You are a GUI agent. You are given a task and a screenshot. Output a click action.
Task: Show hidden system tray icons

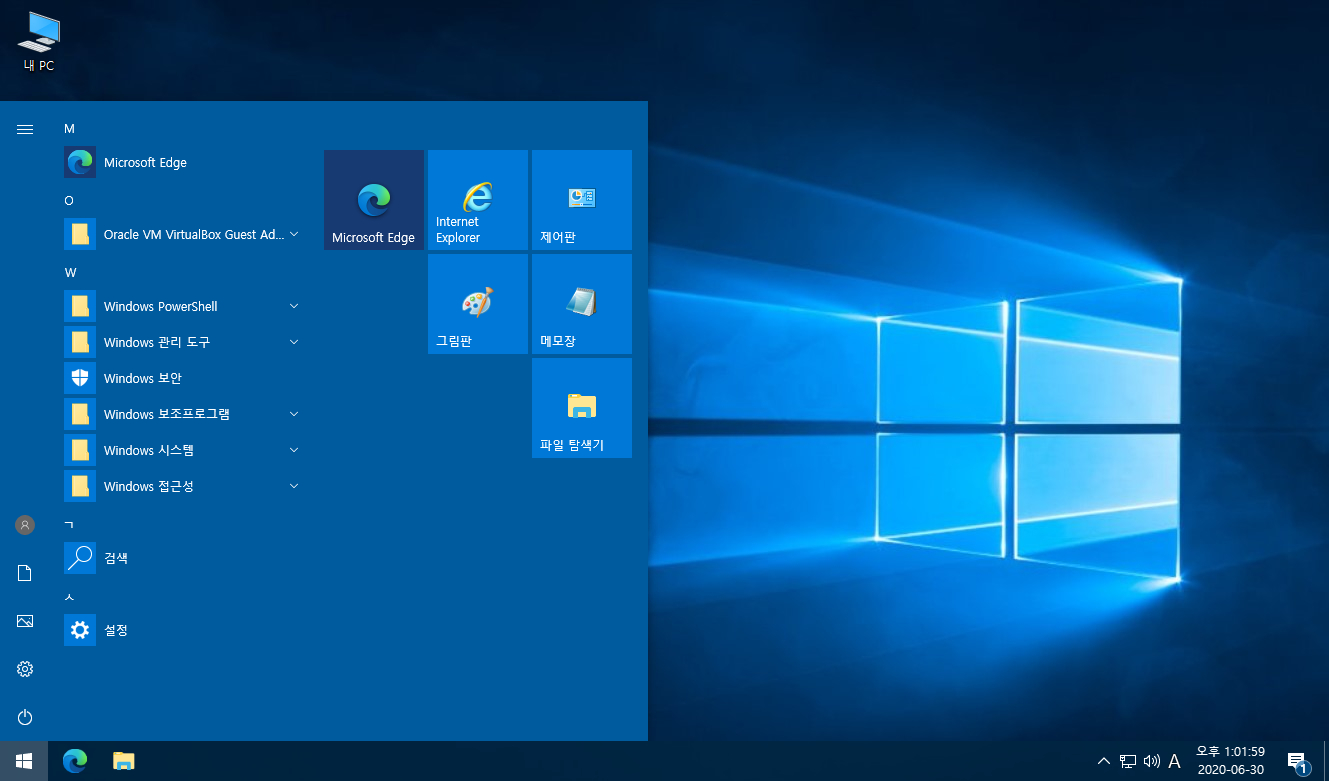click(x=1104, y=761)
